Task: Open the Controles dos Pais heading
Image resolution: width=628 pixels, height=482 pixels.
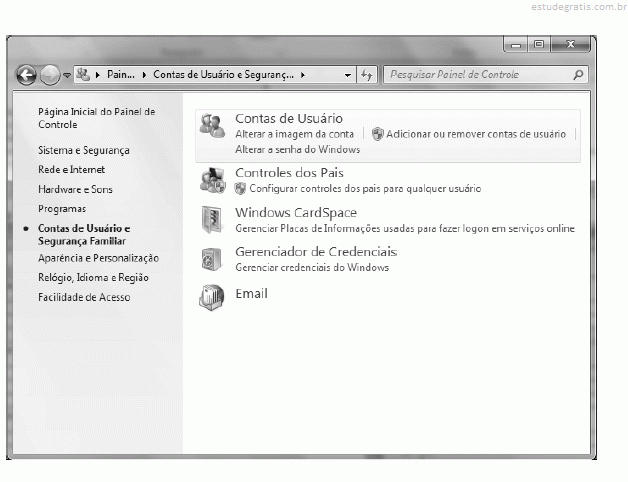Action: (x=289, y=173)
